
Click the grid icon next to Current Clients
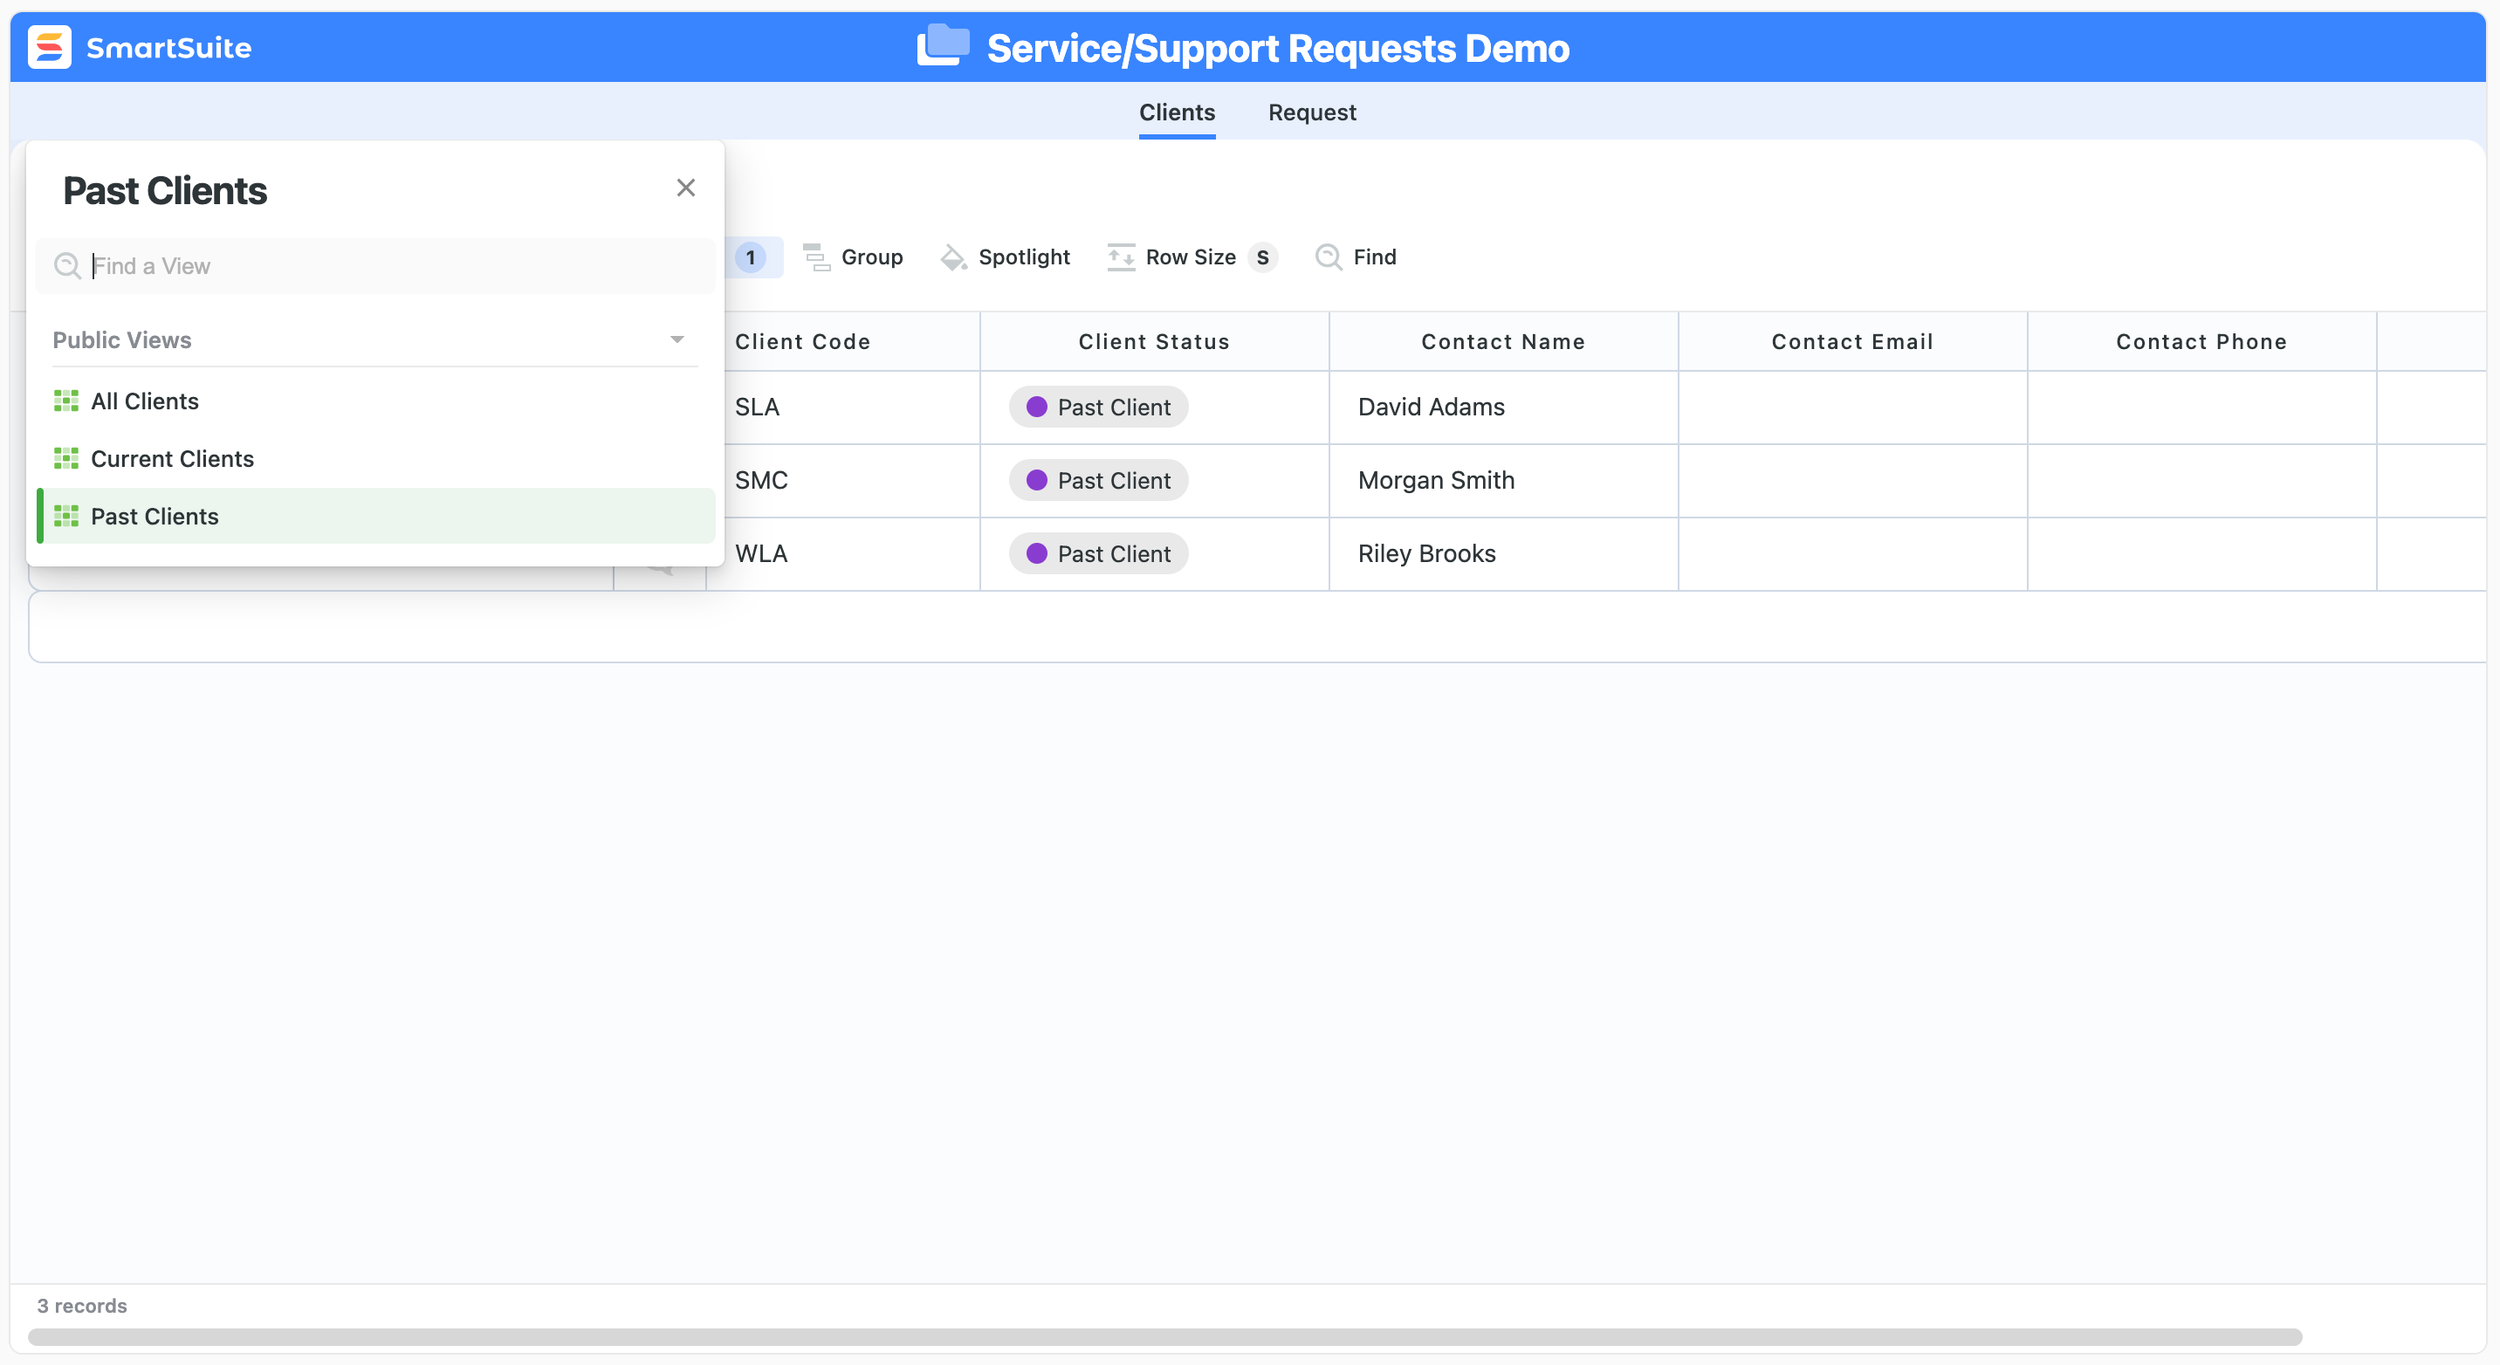(66, 459)
